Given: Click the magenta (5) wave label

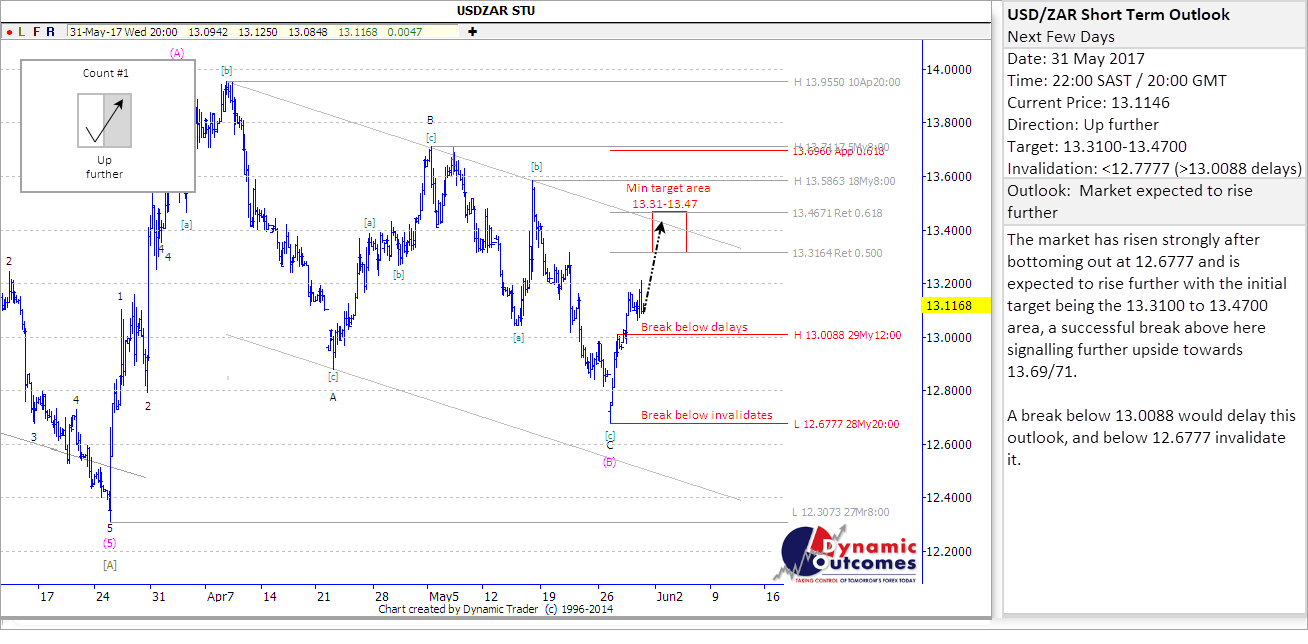Looking at the screenshot, I should 110,543.
